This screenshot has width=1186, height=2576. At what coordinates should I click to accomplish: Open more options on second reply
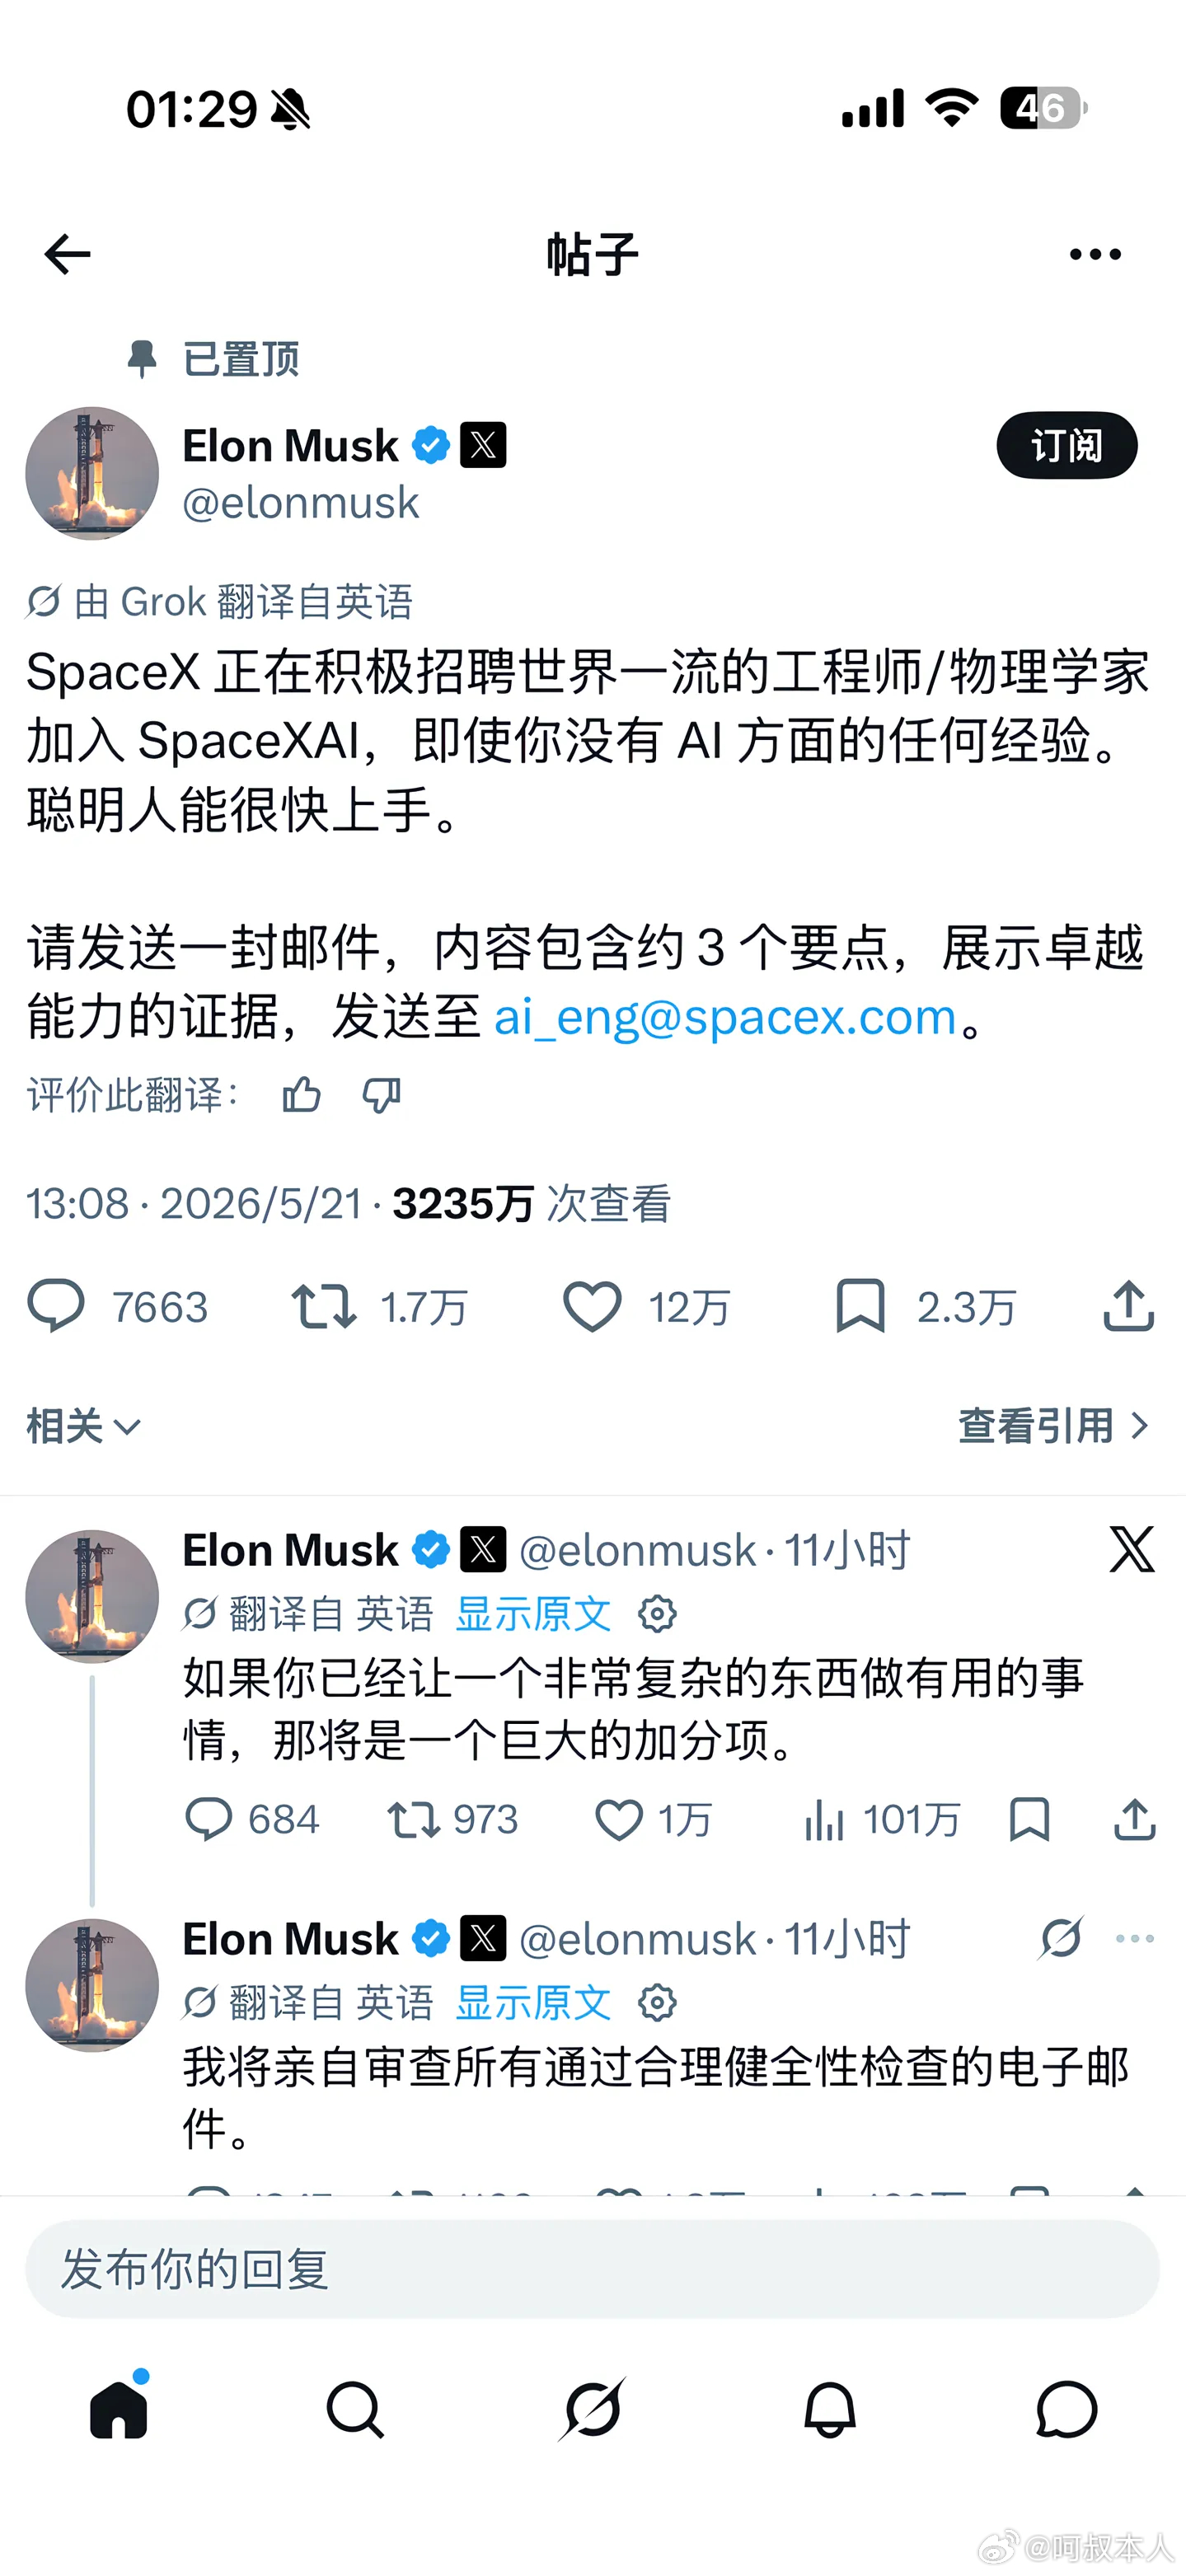click(1135, 1938)
